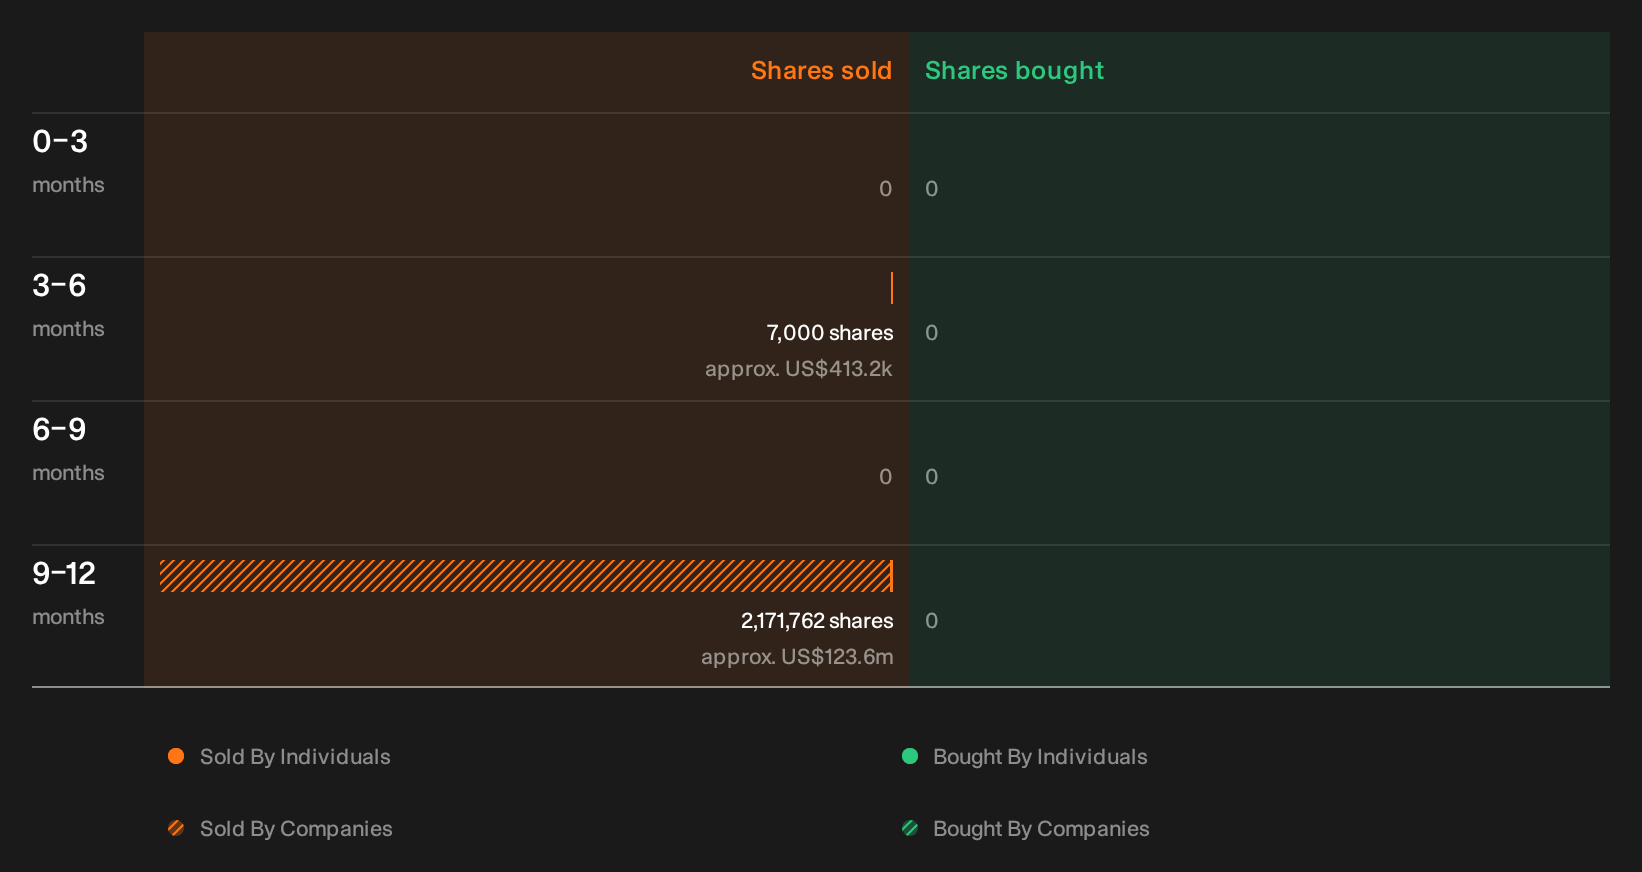Screen dimensions: 1642x872
Task: Click the shares sold zero in 6-9 months row
Action: pos(885,477)
